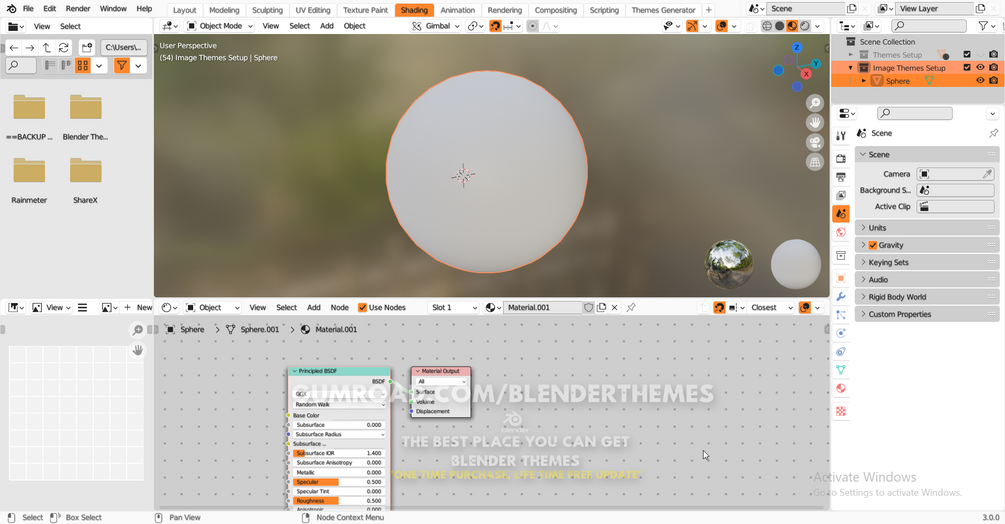The height and width of the screenshot is (524, 1005).
Task: Expand Themes Setup collection tree
Action: tap(851, 54)
